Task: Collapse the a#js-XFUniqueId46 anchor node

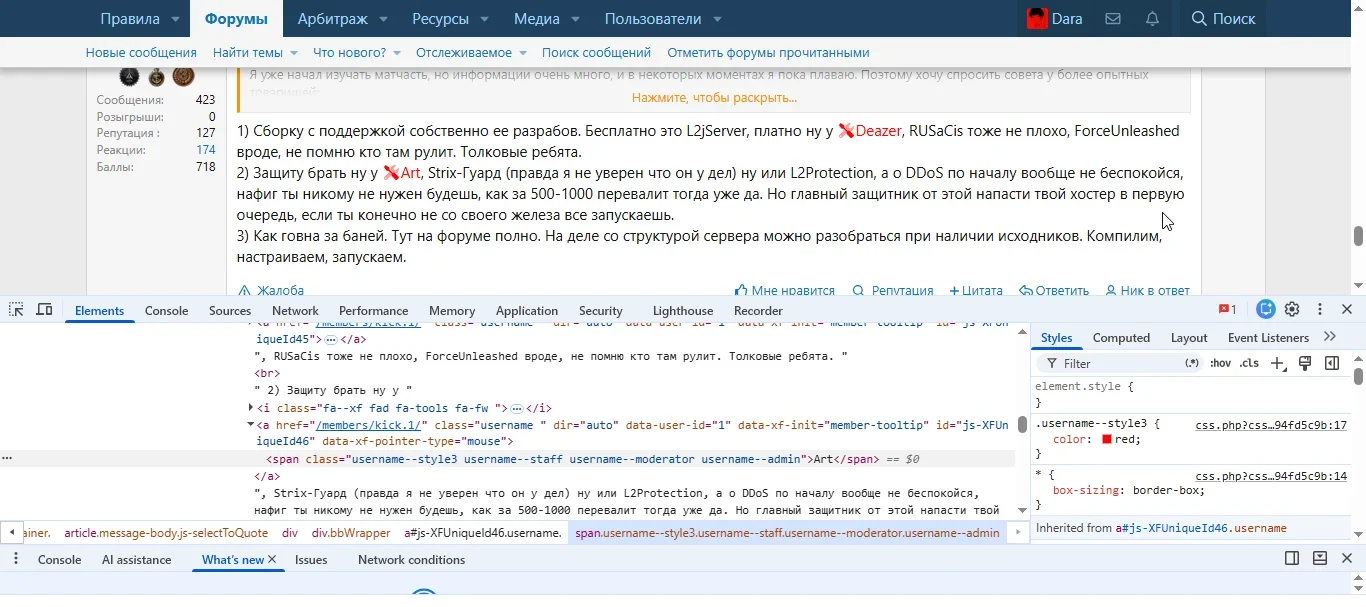Action: 251,425
